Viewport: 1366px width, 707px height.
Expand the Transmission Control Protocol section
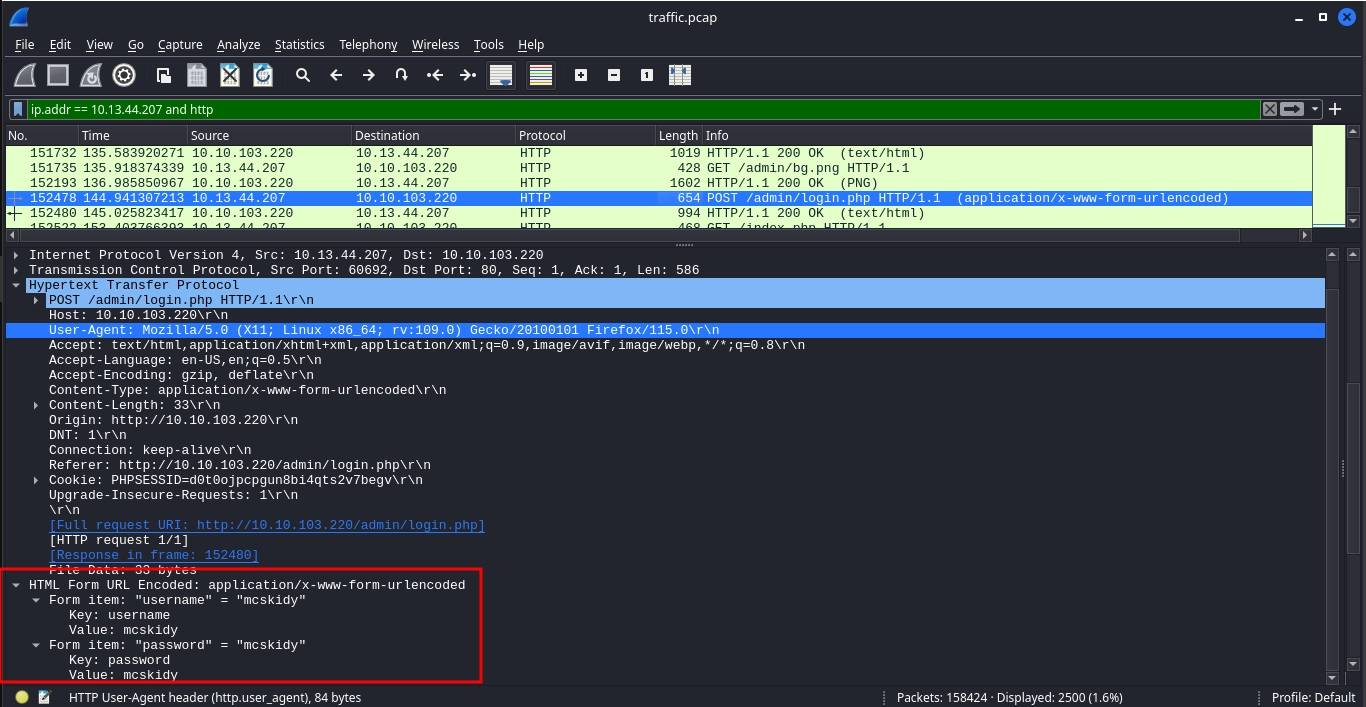[17, 270]
